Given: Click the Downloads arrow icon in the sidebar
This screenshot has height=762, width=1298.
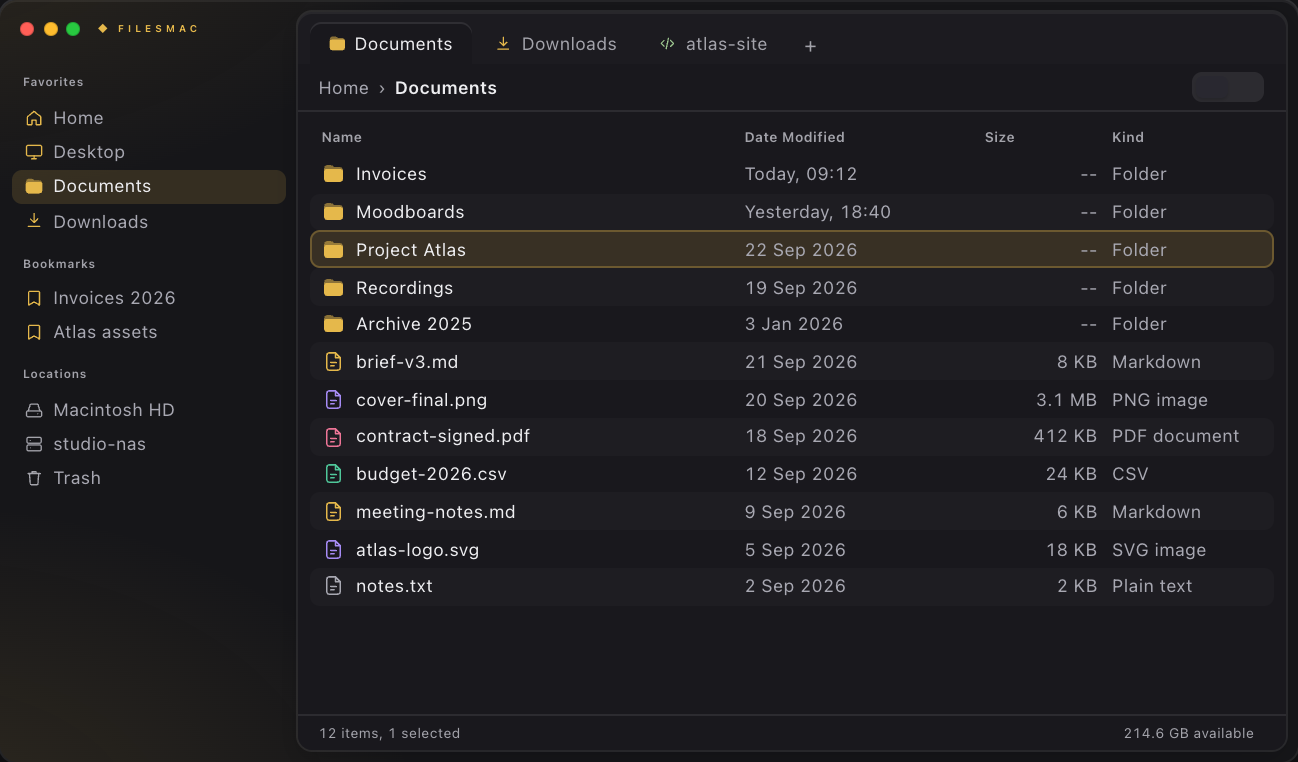Looking at the screenshot, I should click(x=34, y=222).
